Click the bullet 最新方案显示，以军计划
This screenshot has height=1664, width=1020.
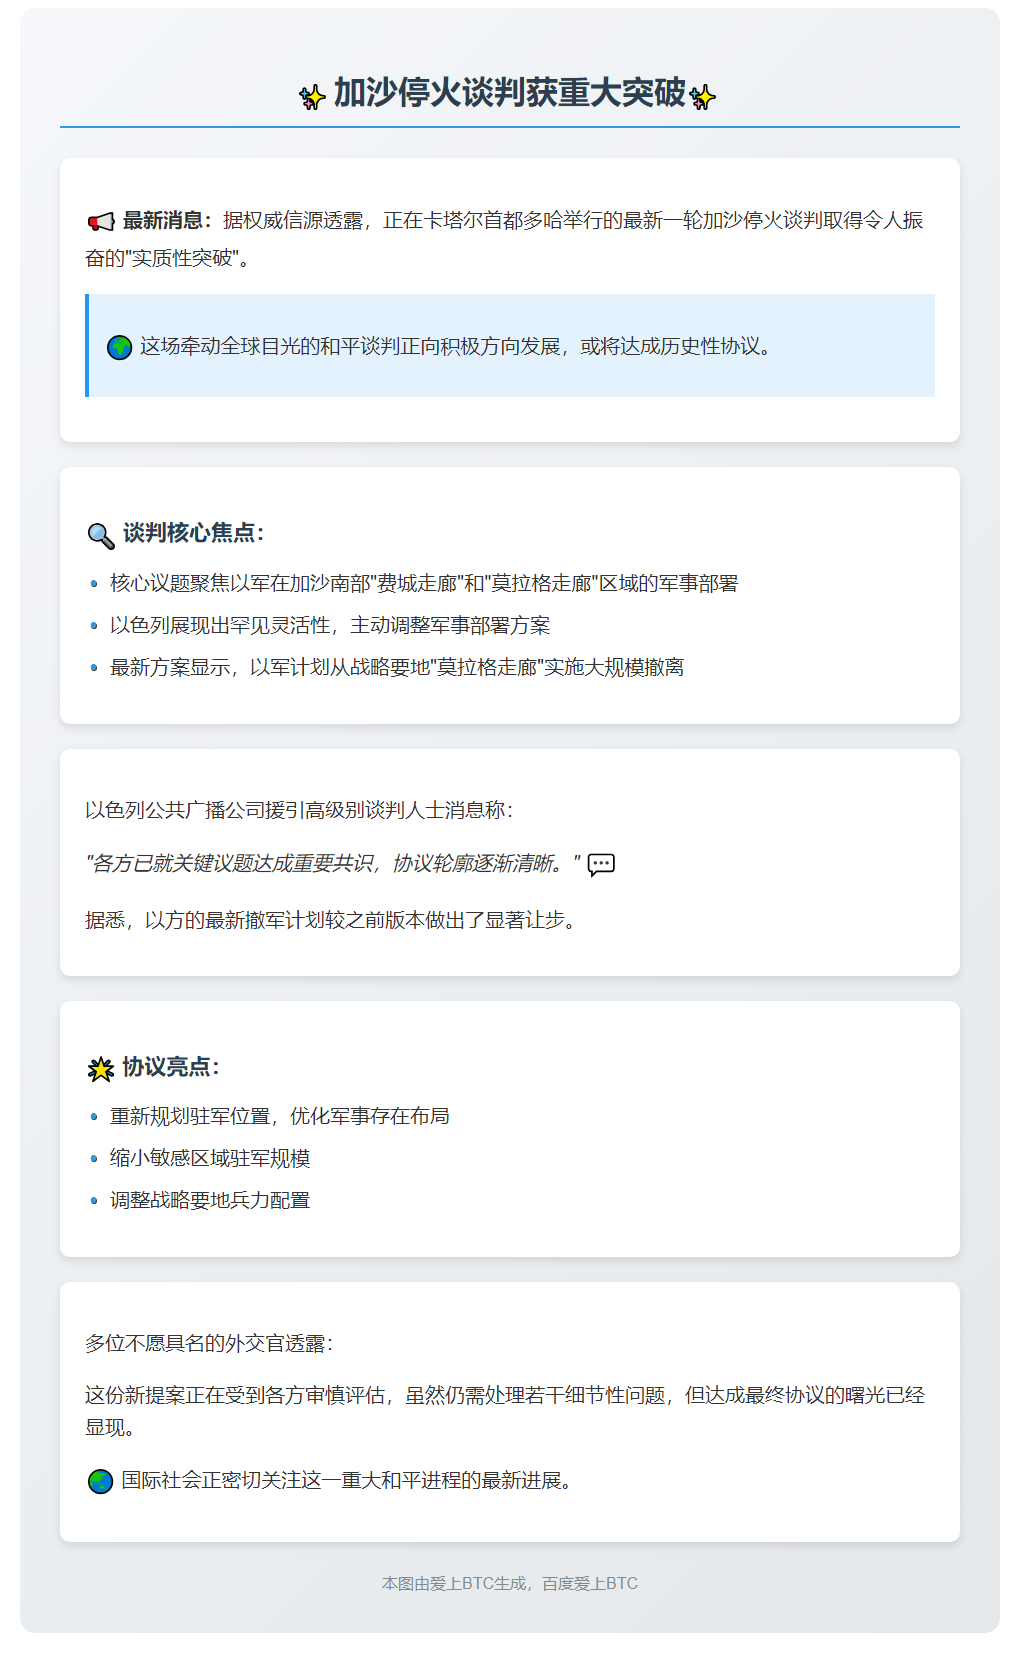click(397, 667)
